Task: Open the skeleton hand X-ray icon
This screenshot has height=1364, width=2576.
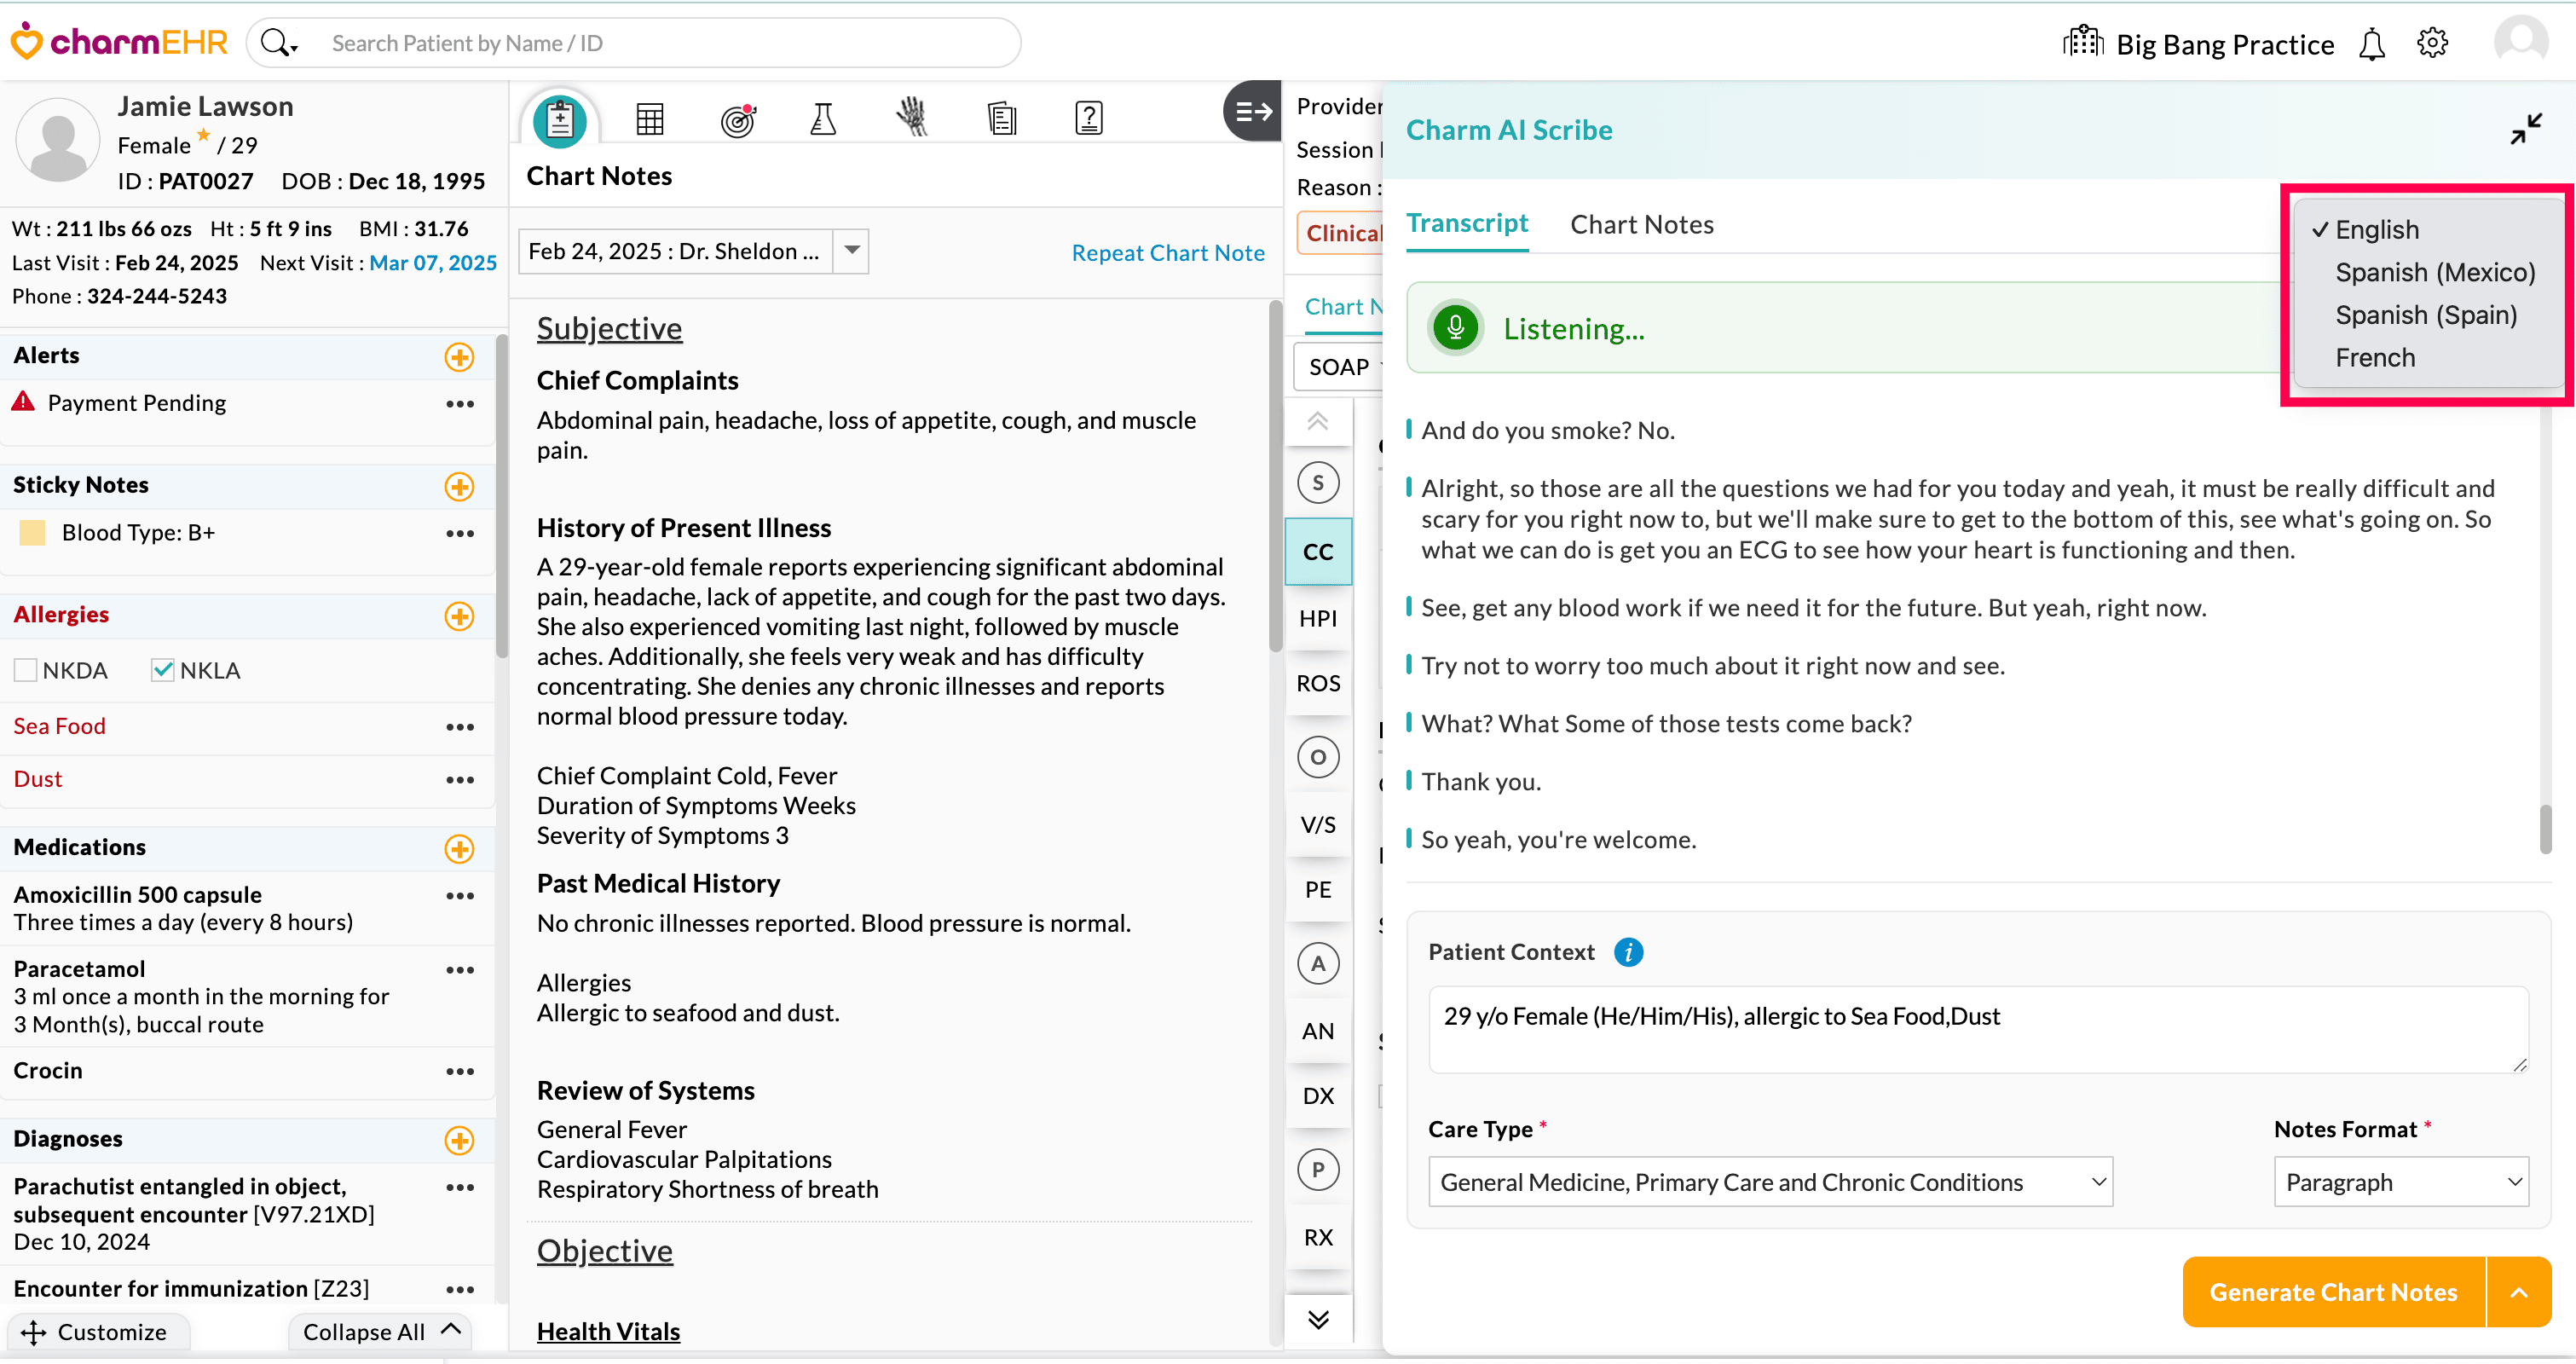Action: pyautogui.click(x=911, y=119)
